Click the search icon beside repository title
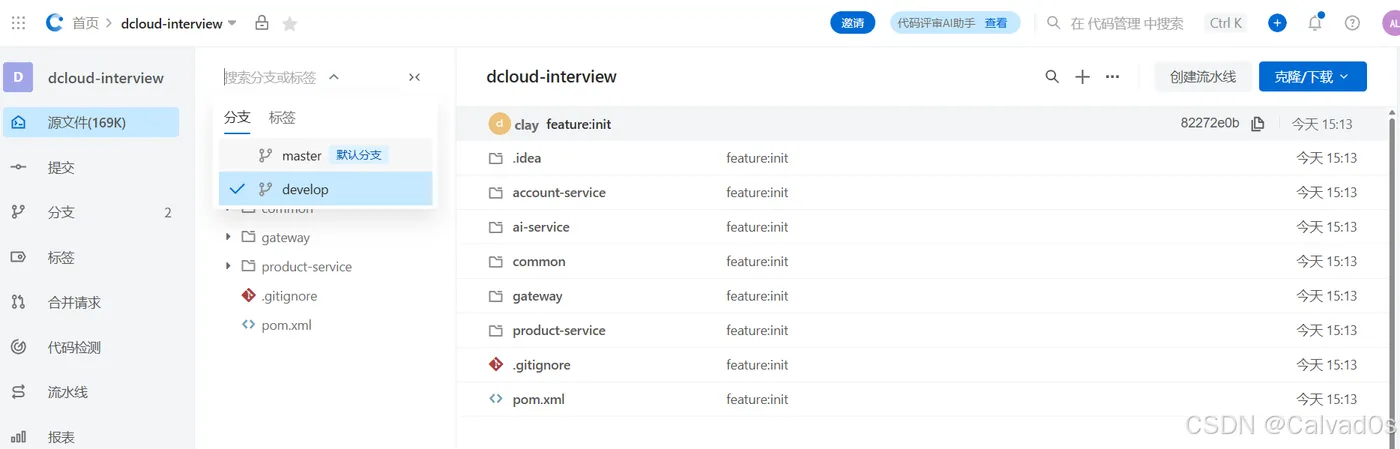 pos(1052,77)
